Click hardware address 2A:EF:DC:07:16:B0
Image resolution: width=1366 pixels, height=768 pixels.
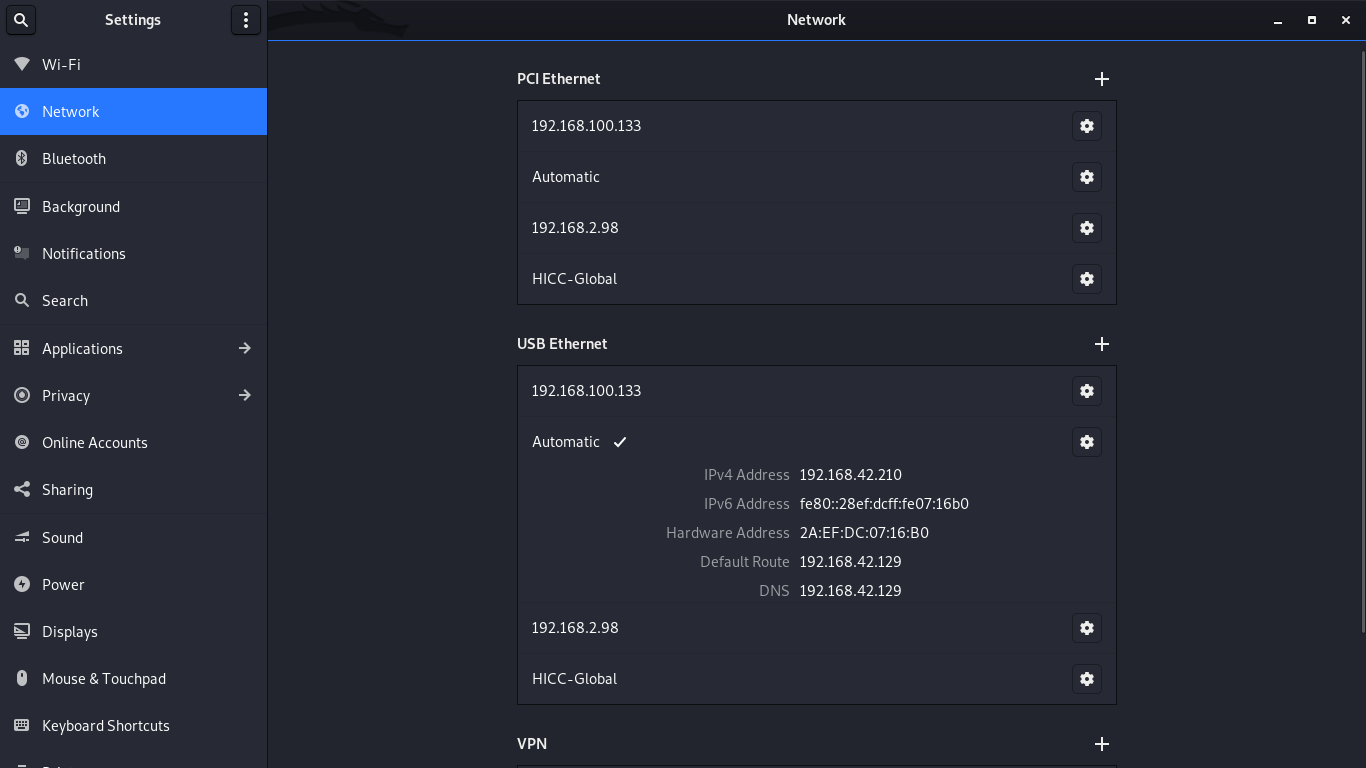click(864, 533)
